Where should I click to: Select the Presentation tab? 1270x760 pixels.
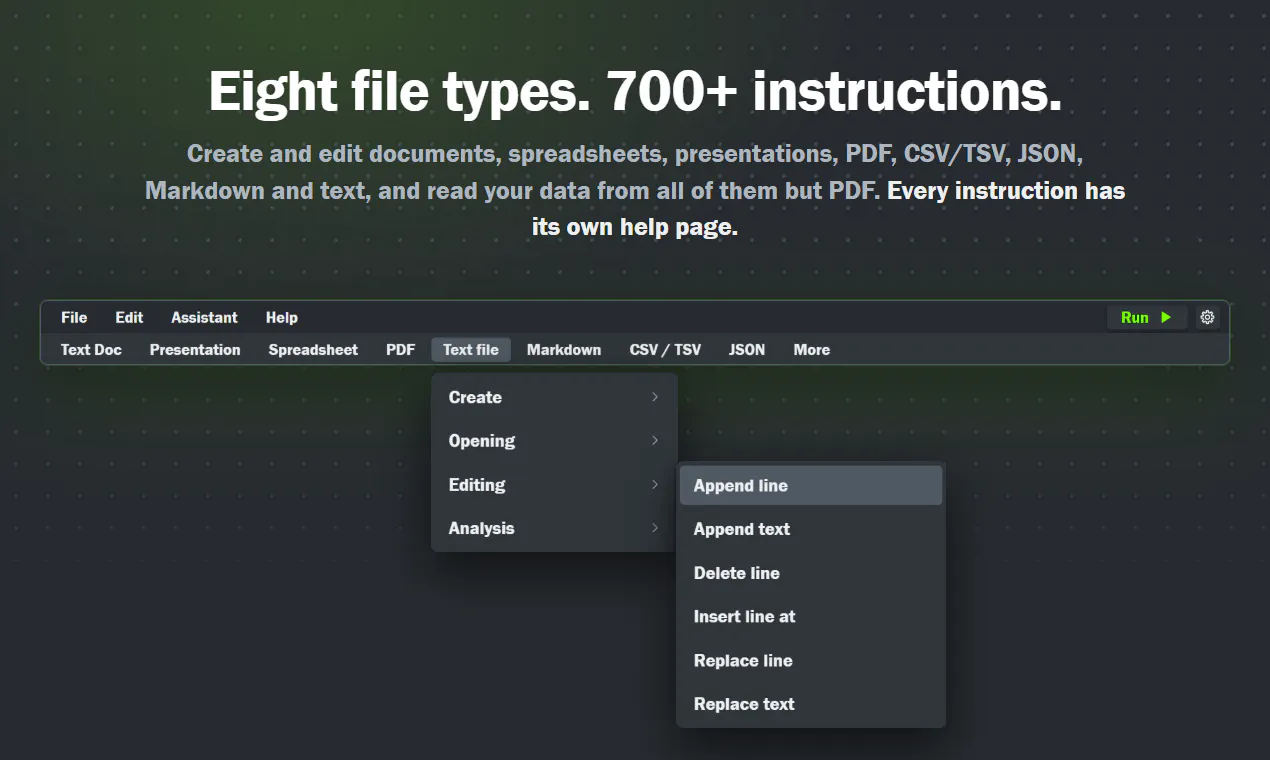195,350
